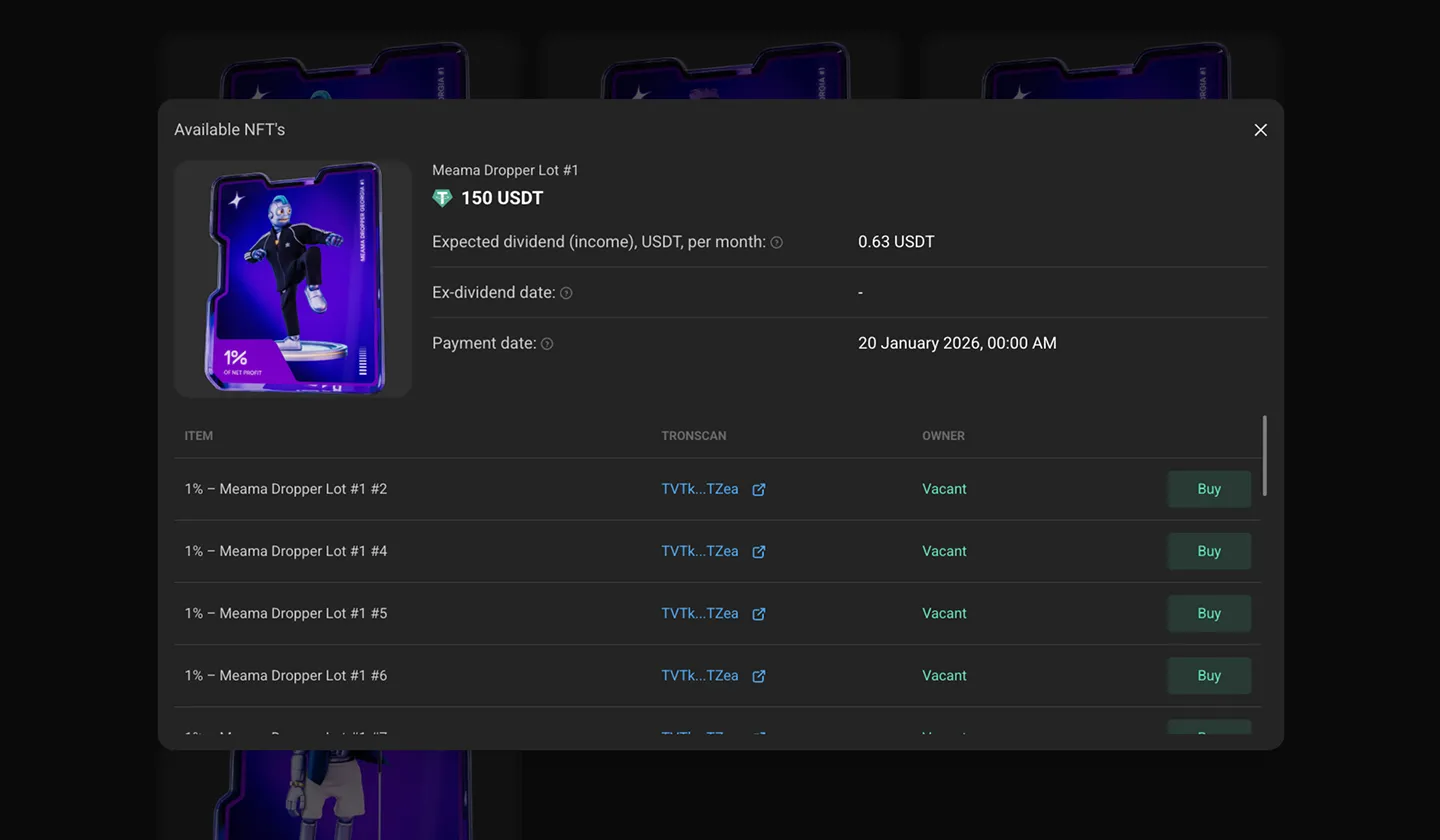The image size is (1440, 840).
Task: Open Tronscan external icon for Lot #1 #5
Action: click(759, 613)
